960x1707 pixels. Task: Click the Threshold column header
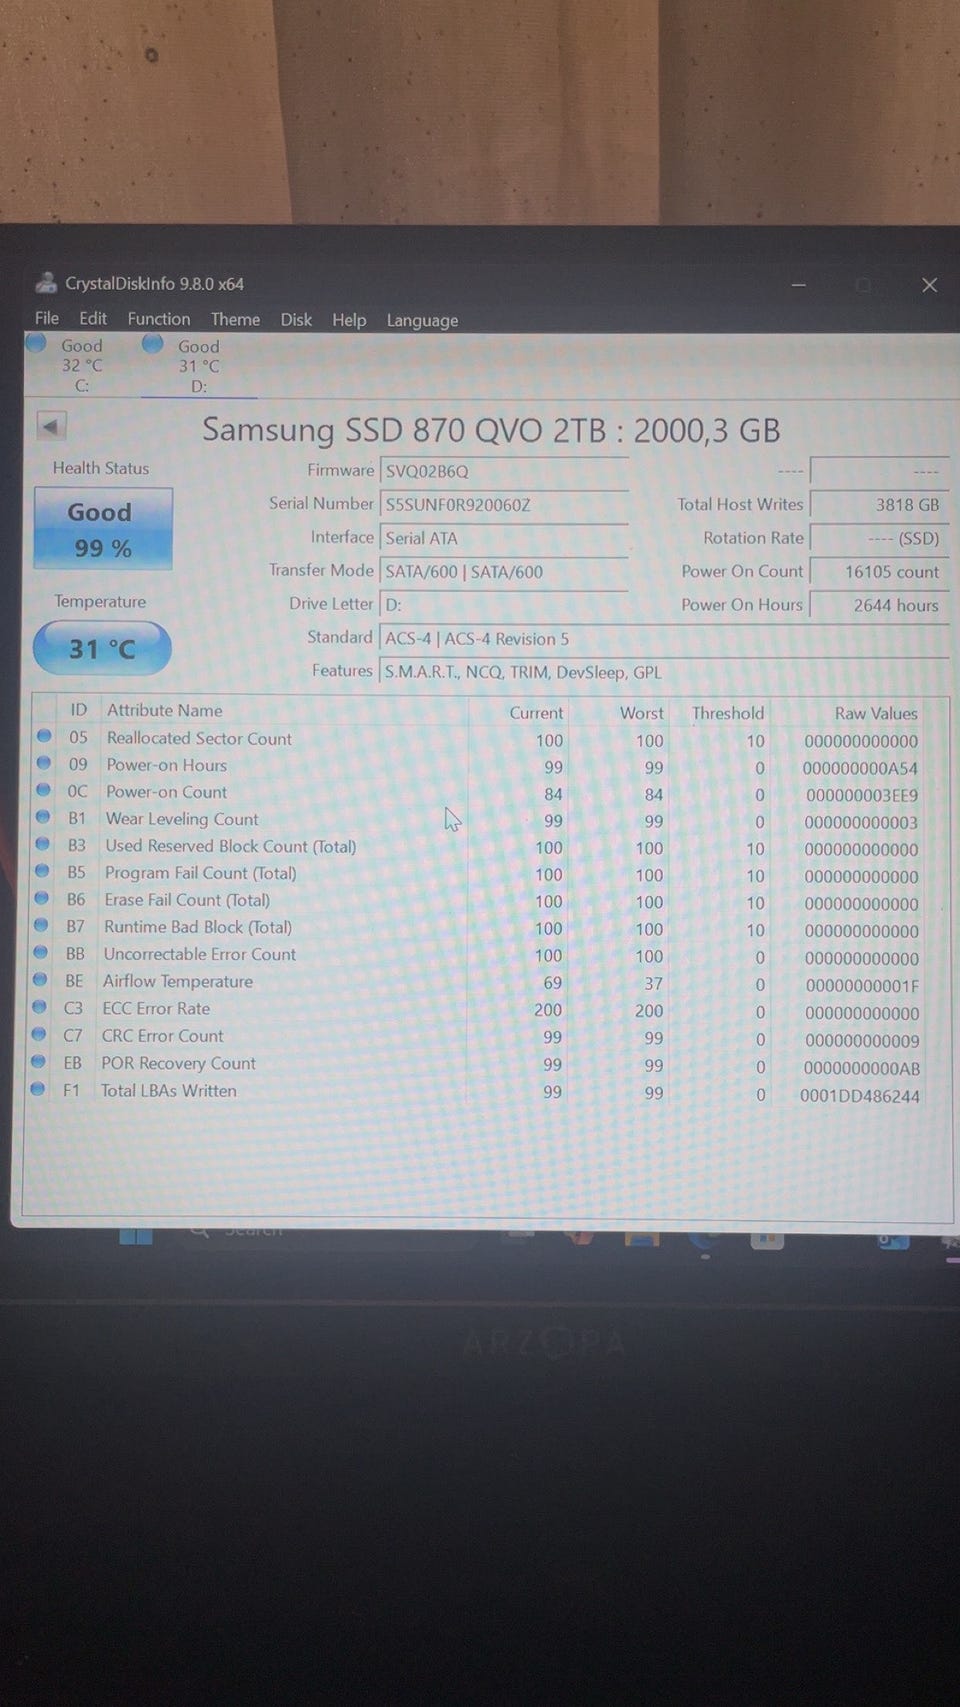(728, 713)
